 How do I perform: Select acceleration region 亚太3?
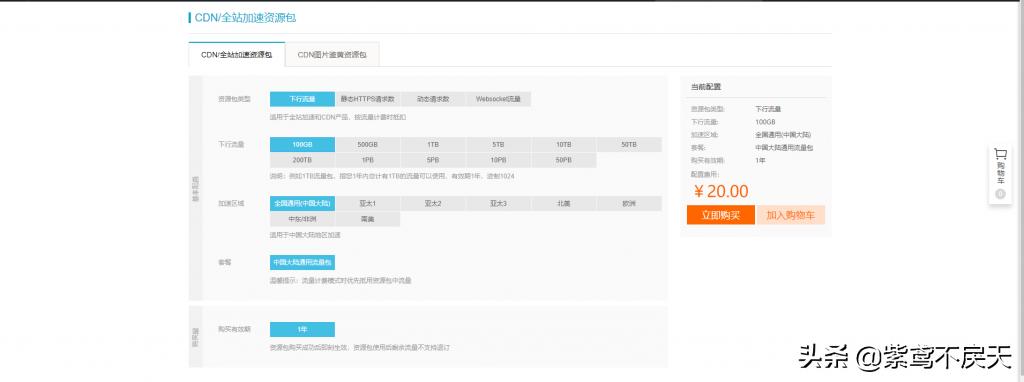498,204
